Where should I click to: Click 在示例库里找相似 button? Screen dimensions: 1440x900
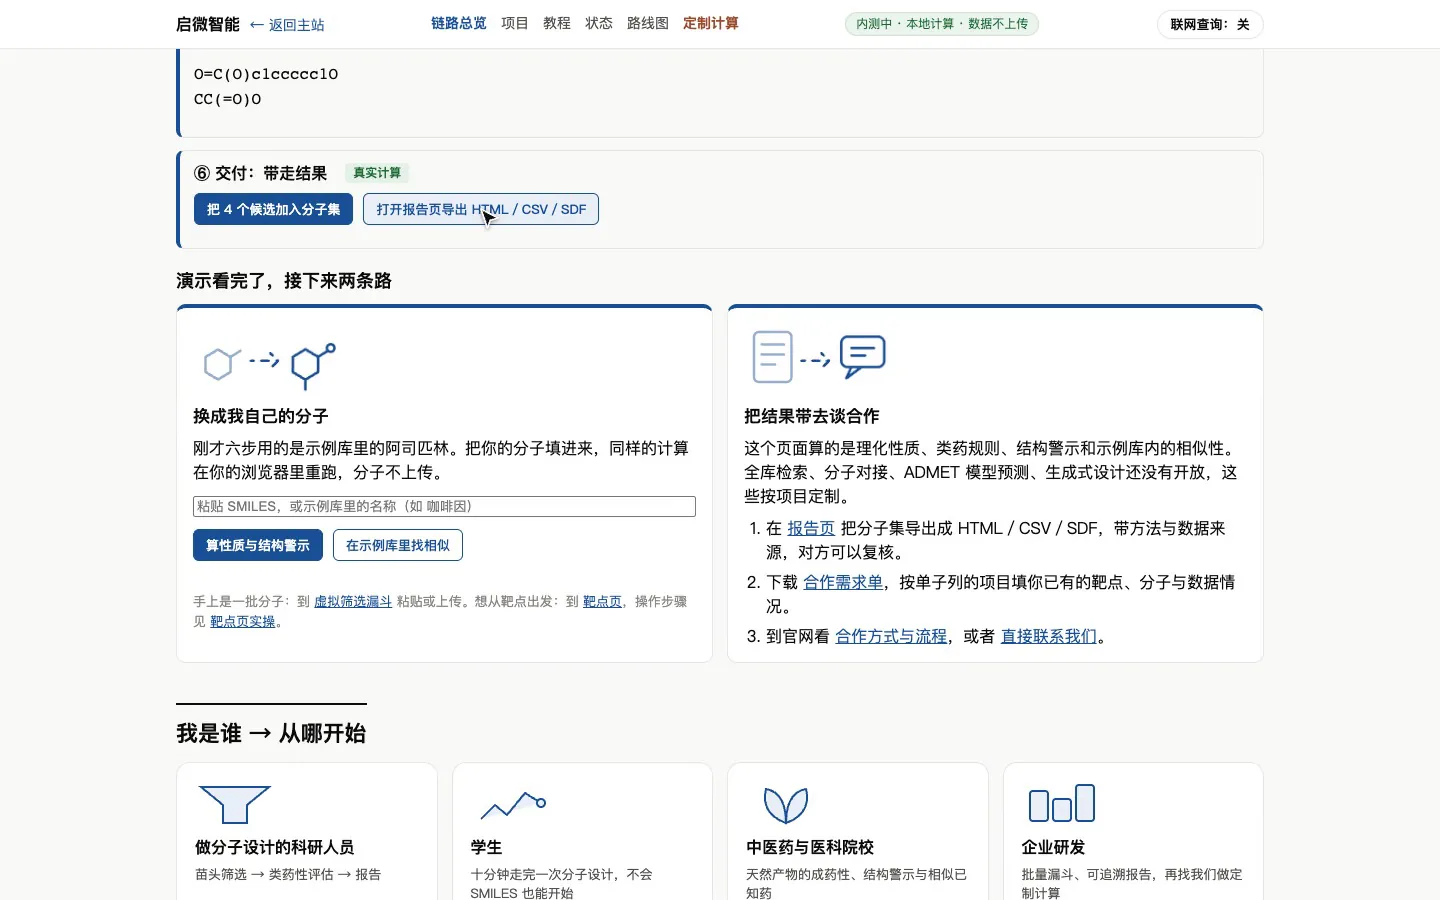click(398, 545)
